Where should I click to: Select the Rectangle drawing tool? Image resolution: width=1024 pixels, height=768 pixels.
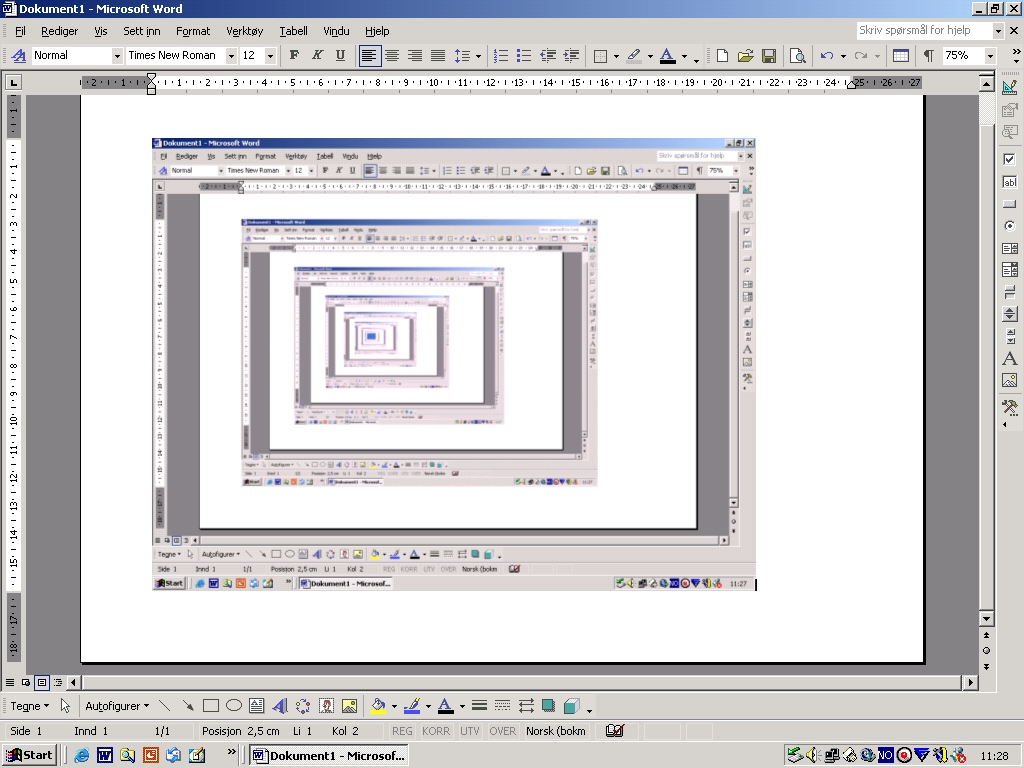pos(210,706)
